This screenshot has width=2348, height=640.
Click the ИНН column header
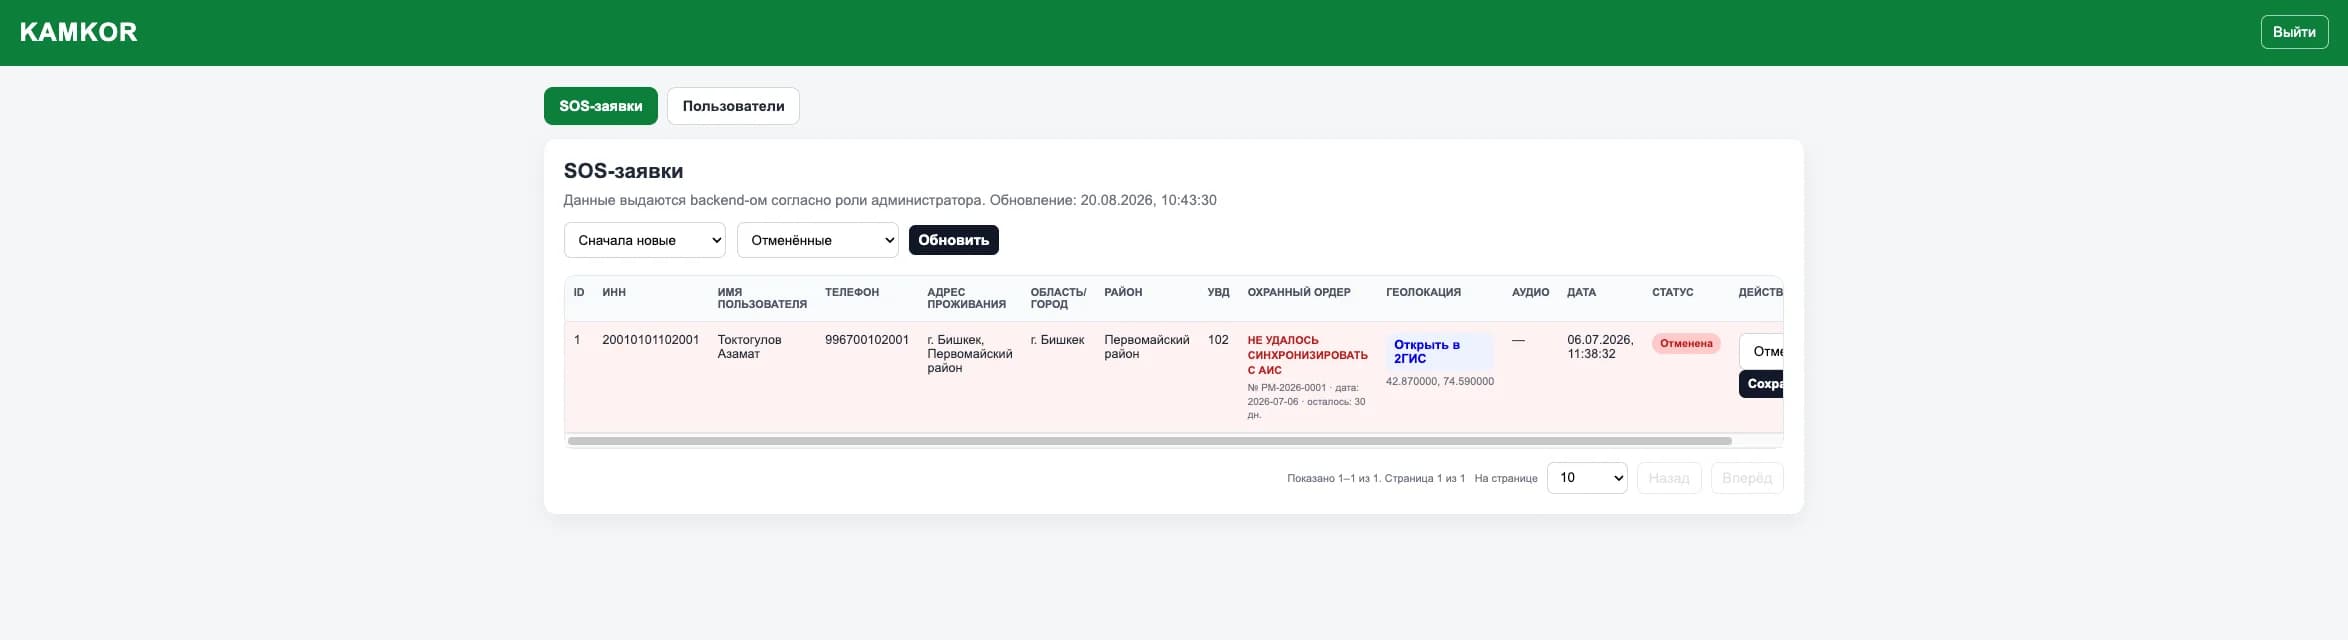point(614,292)
